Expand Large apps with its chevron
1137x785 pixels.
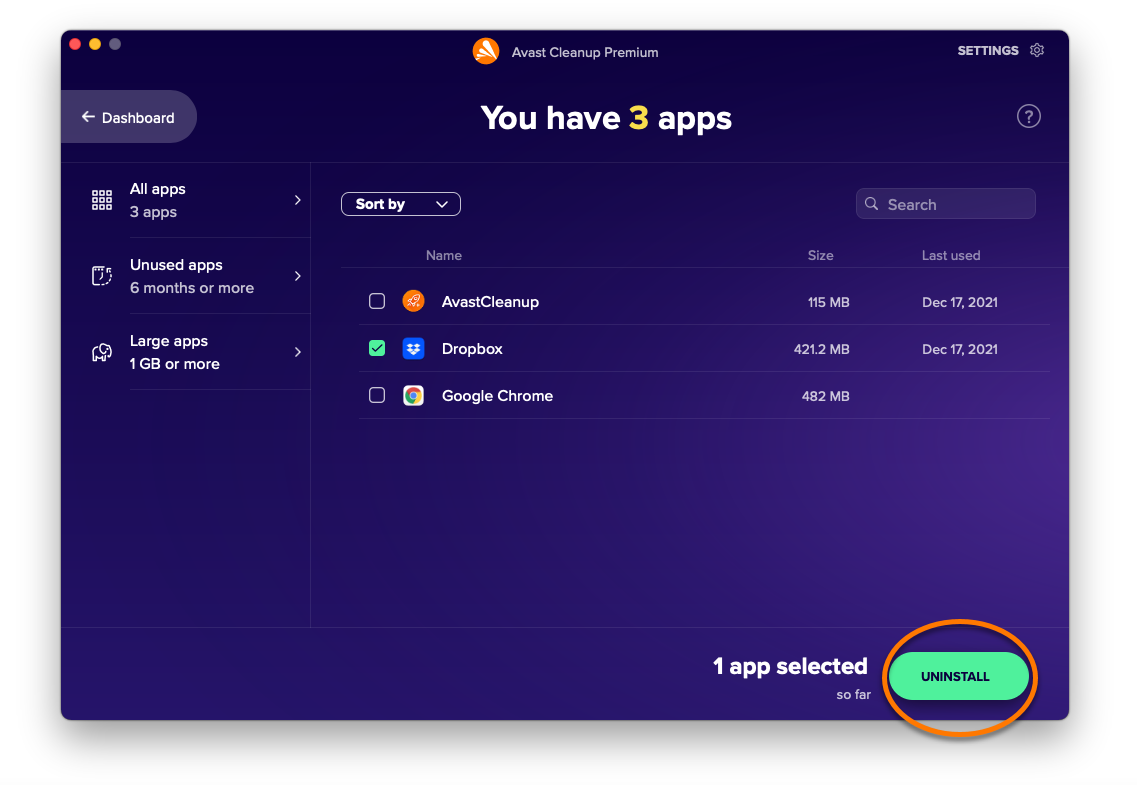(297, 352)
